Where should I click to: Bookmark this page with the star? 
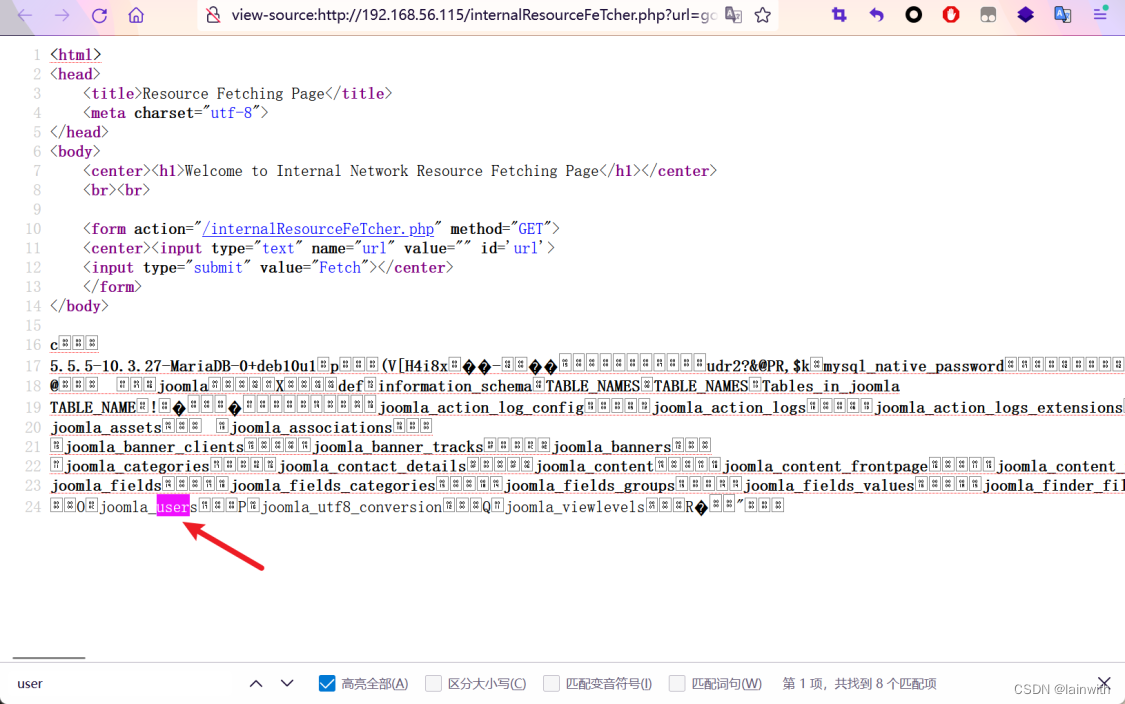click(x=763, y=15)
